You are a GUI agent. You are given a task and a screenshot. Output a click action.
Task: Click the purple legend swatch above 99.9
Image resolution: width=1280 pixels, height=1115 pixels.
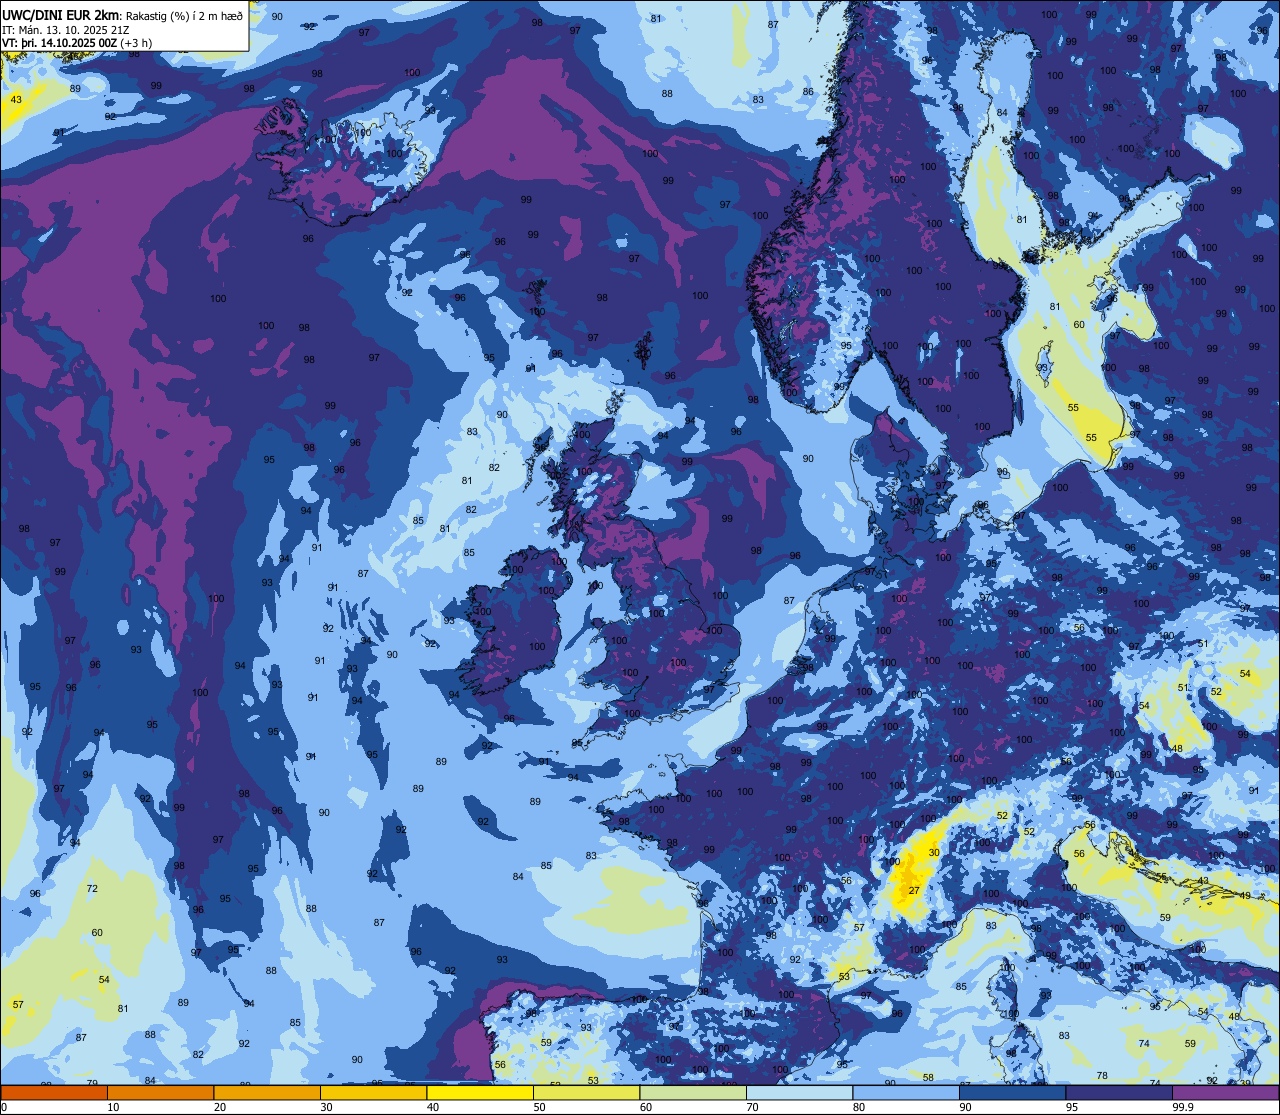(x=1225, y=1093)
